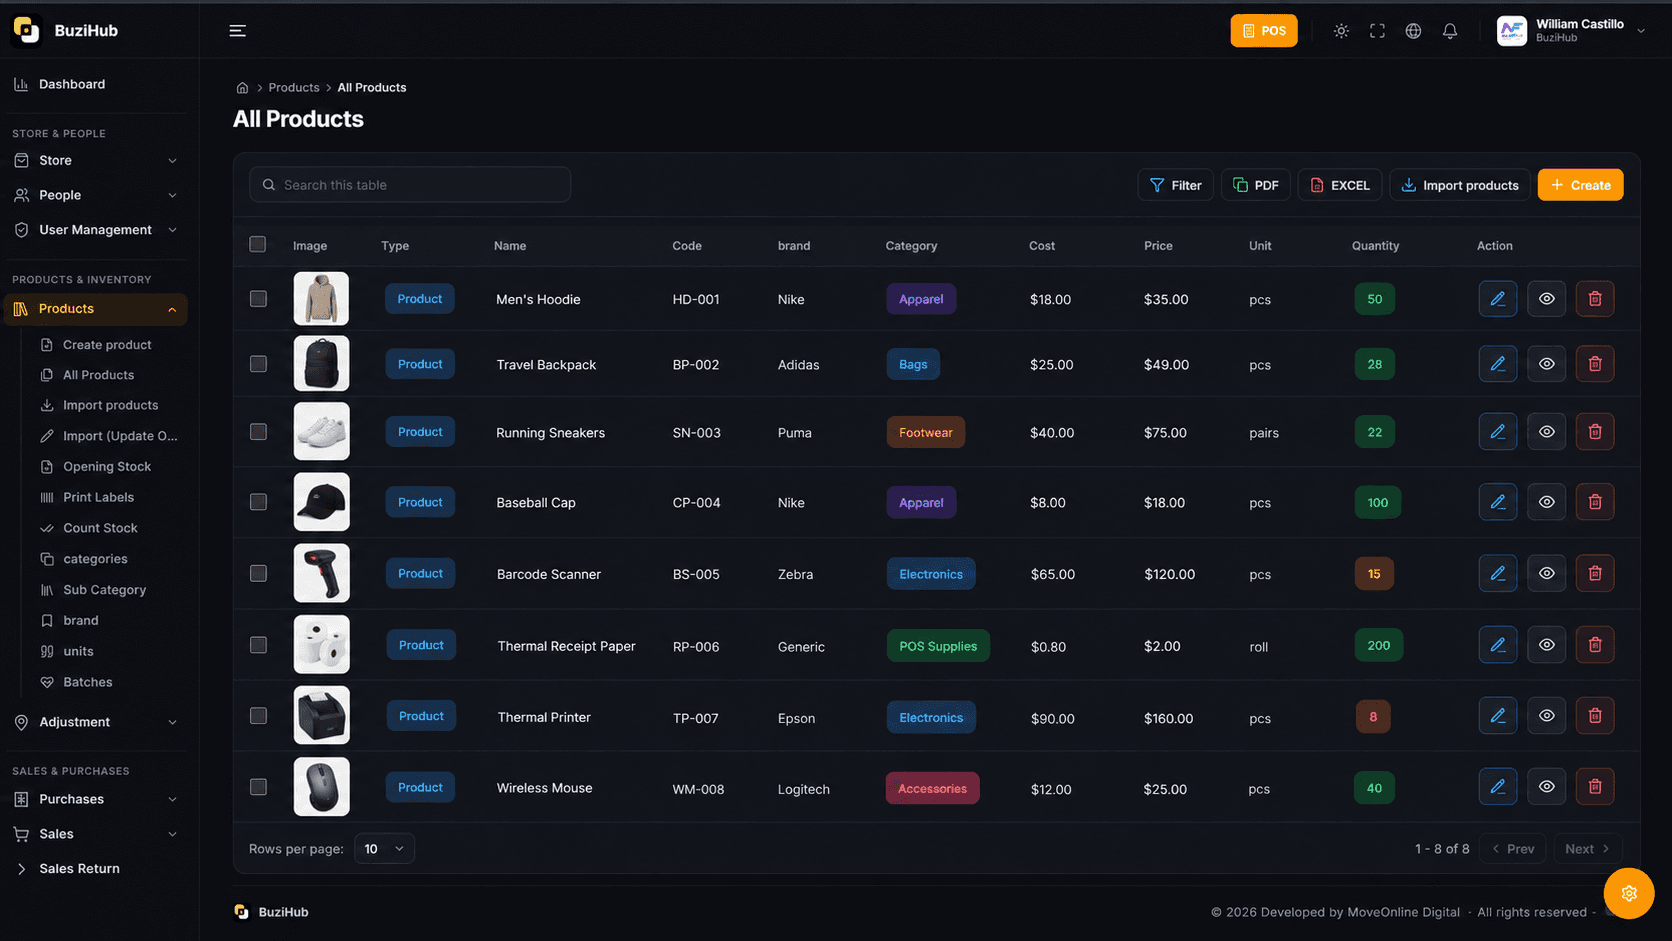Open language globe icon
This screenshot has width=1672, height=941.
tap(1413, 31)
